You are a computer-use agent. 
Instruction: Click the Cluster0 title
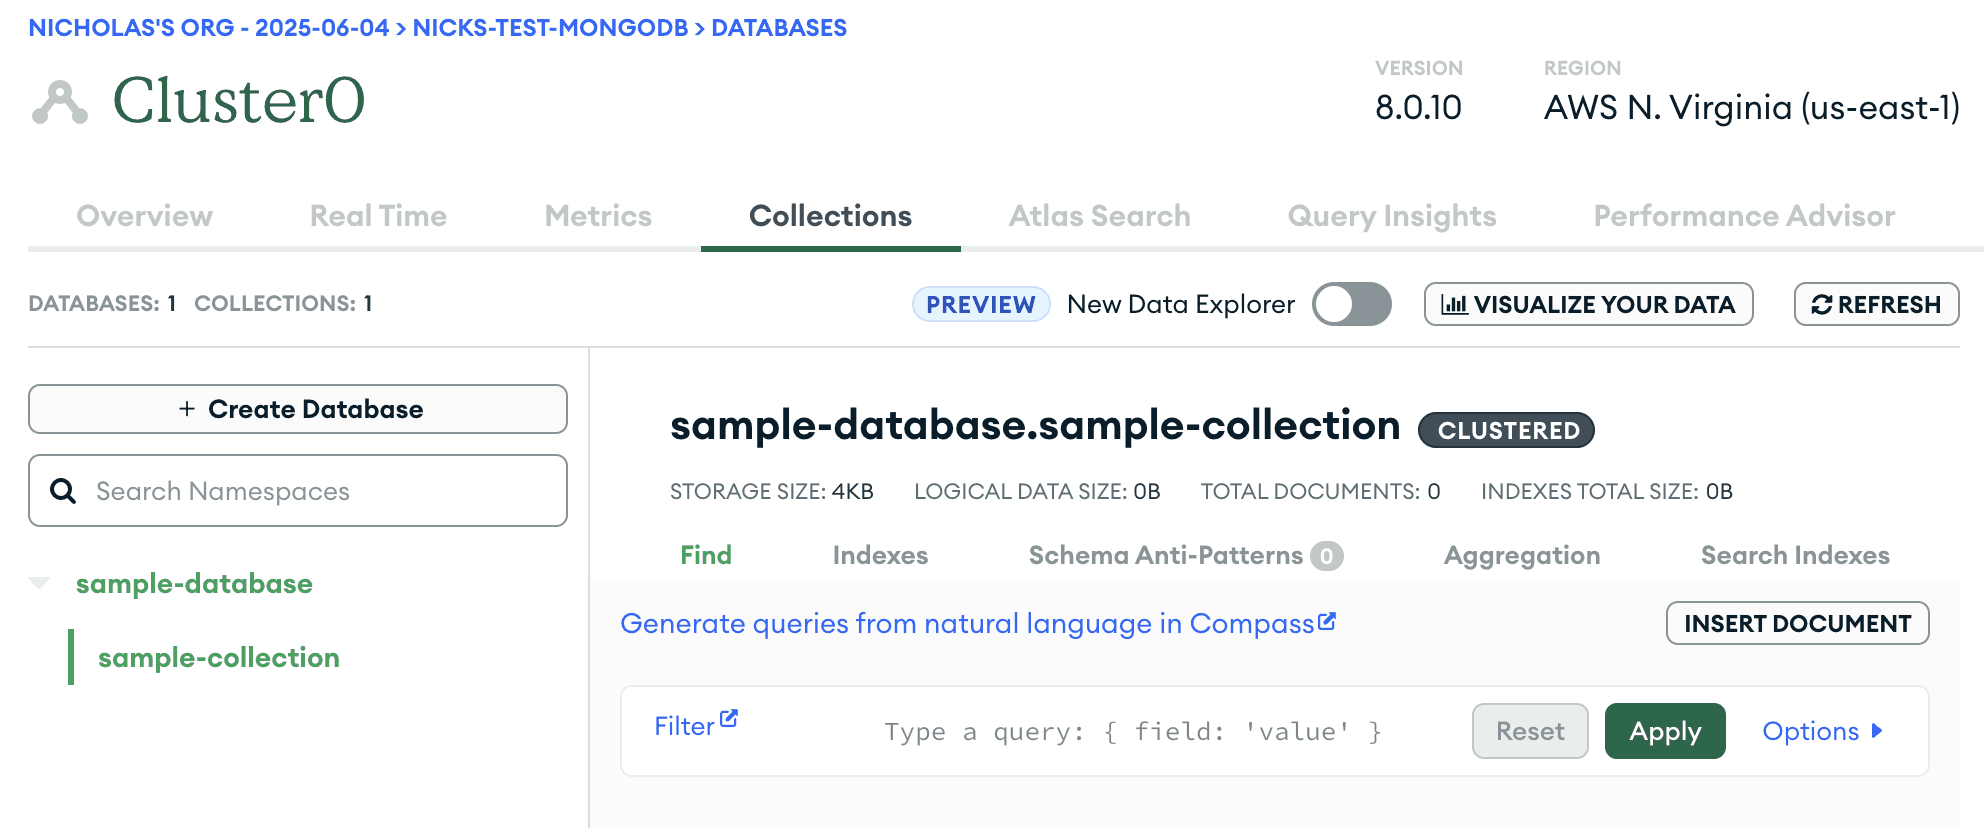coord(239,101)
